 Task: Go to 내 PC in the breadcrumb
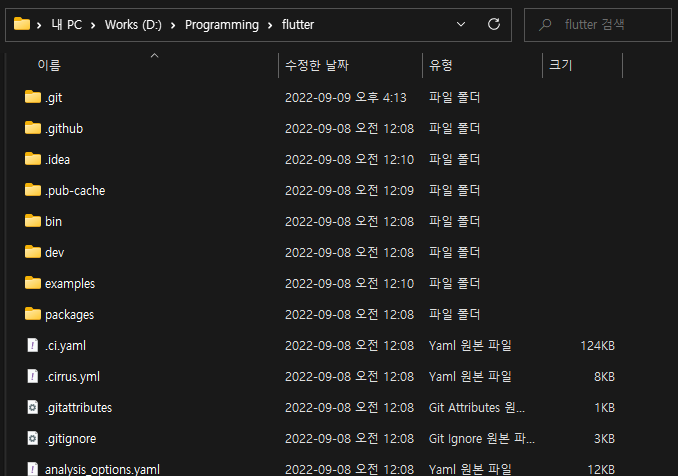click(x=67, y=25)
